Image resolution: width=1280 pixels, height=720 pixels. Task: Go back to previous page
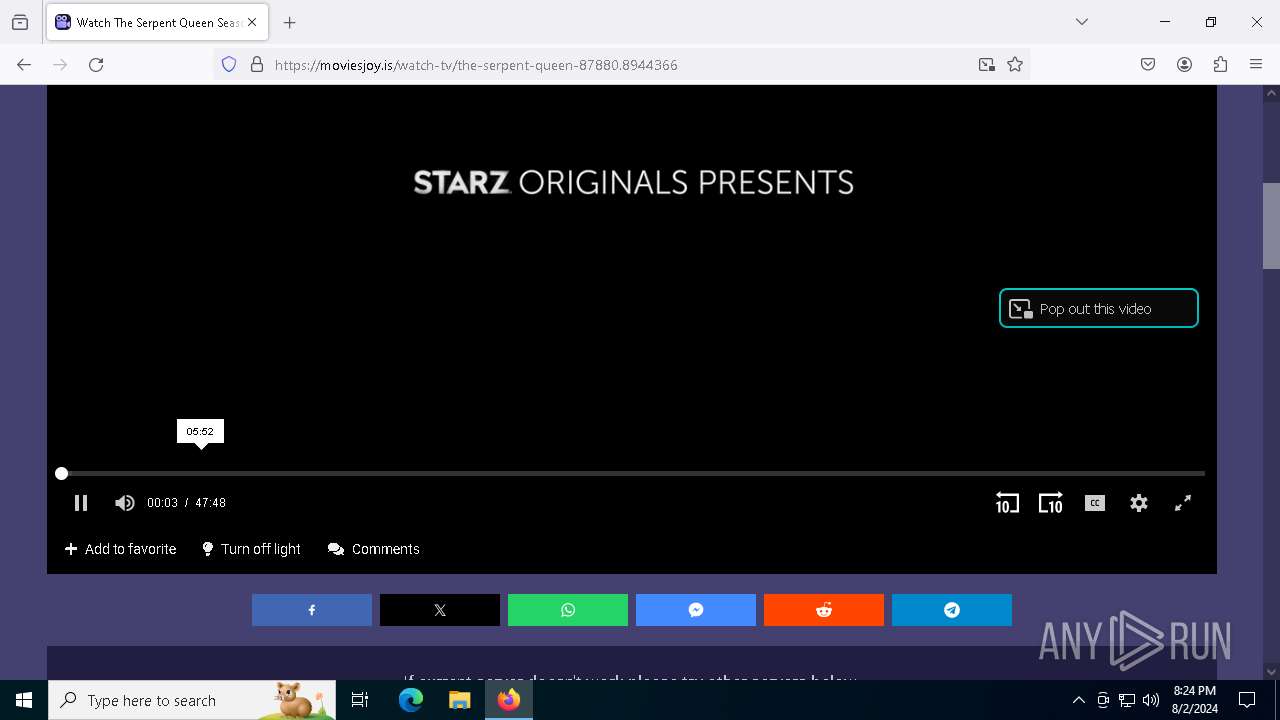[x=24, y=64]
